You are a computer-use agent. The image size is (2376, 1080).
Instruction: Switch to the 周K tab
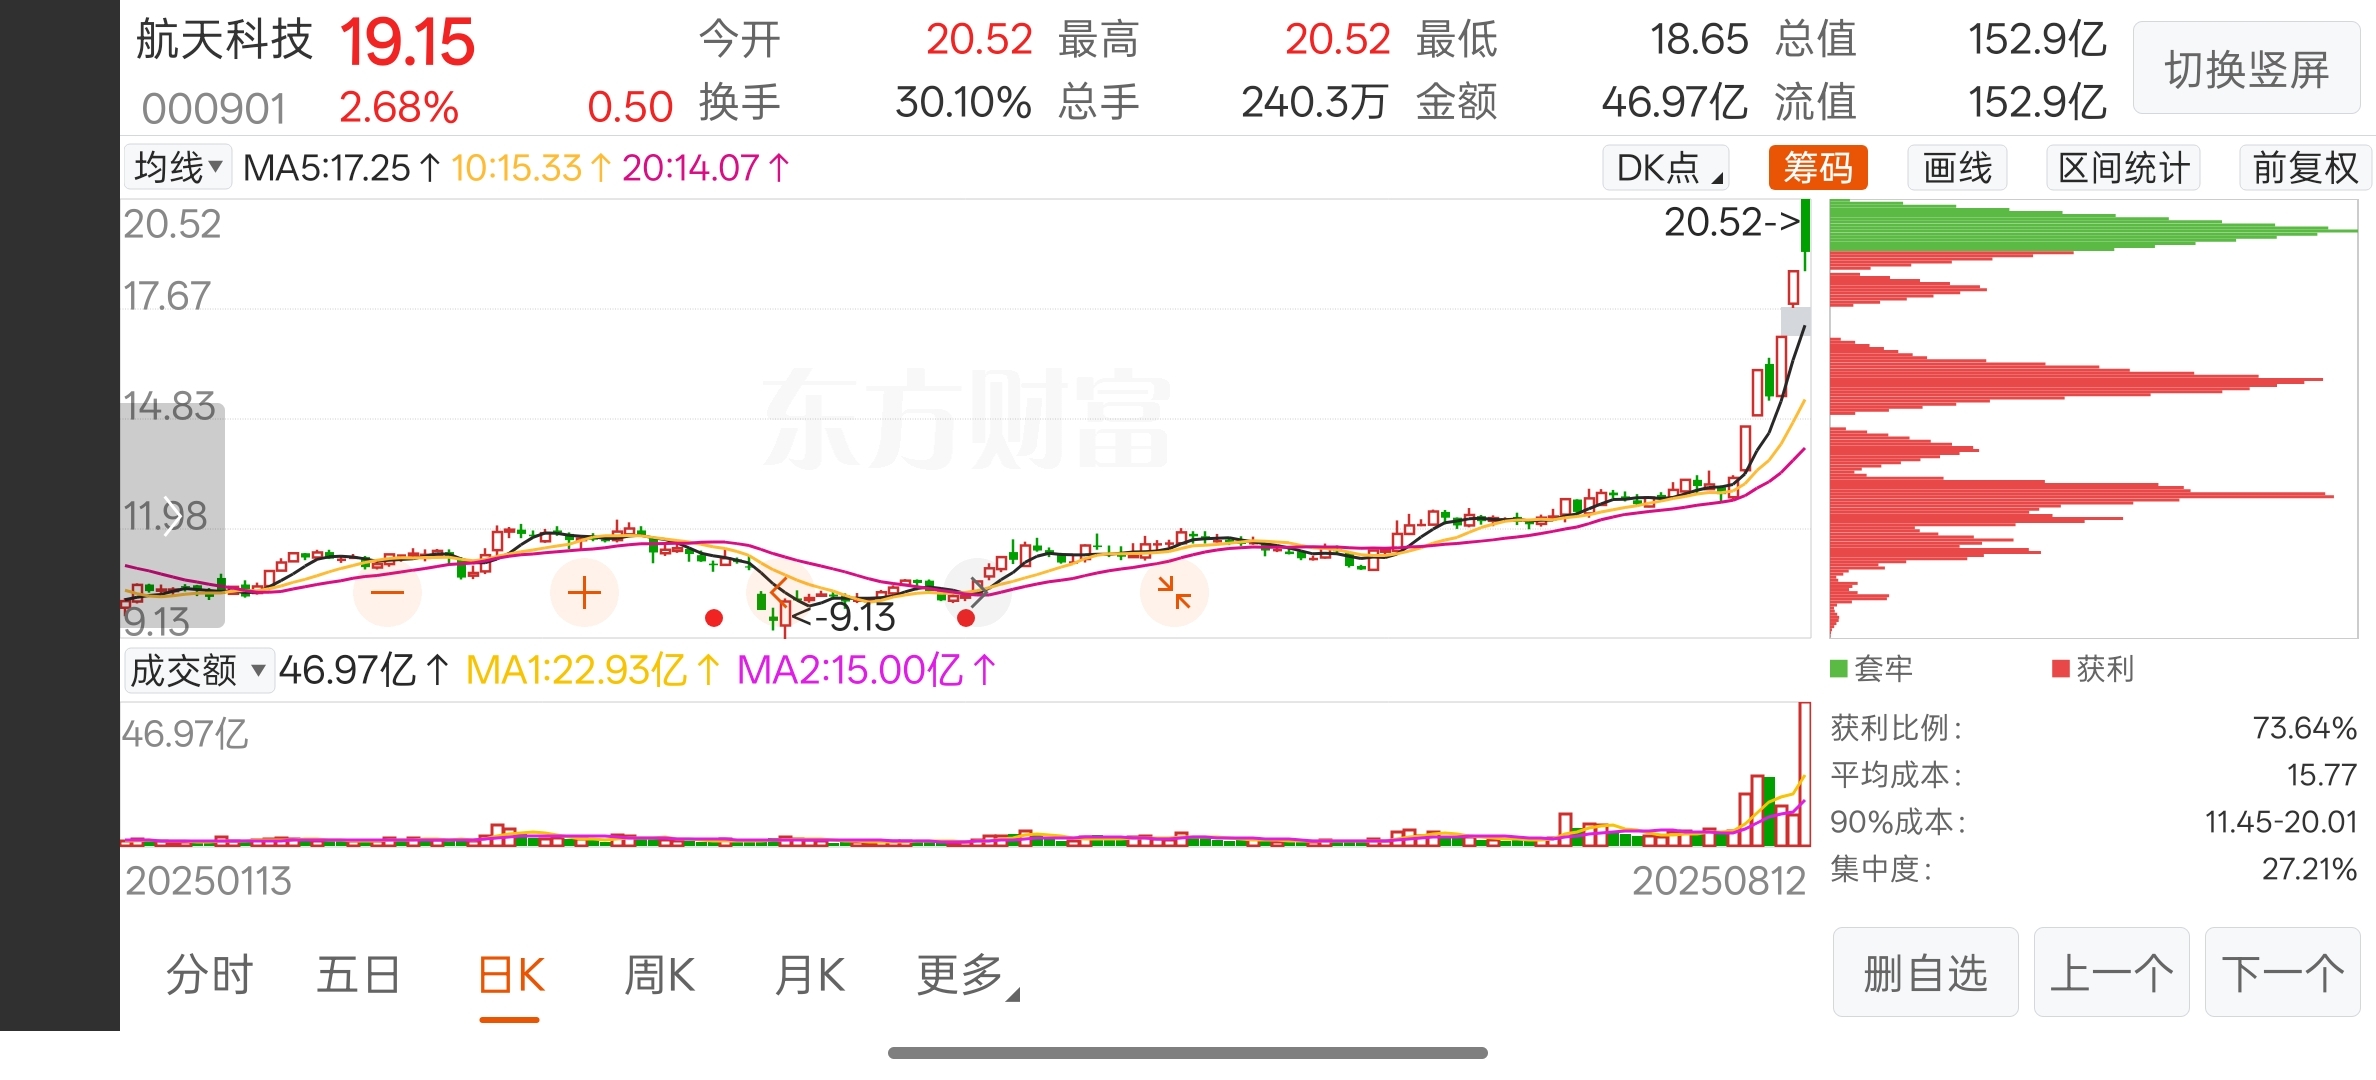(x=659, y=975)
